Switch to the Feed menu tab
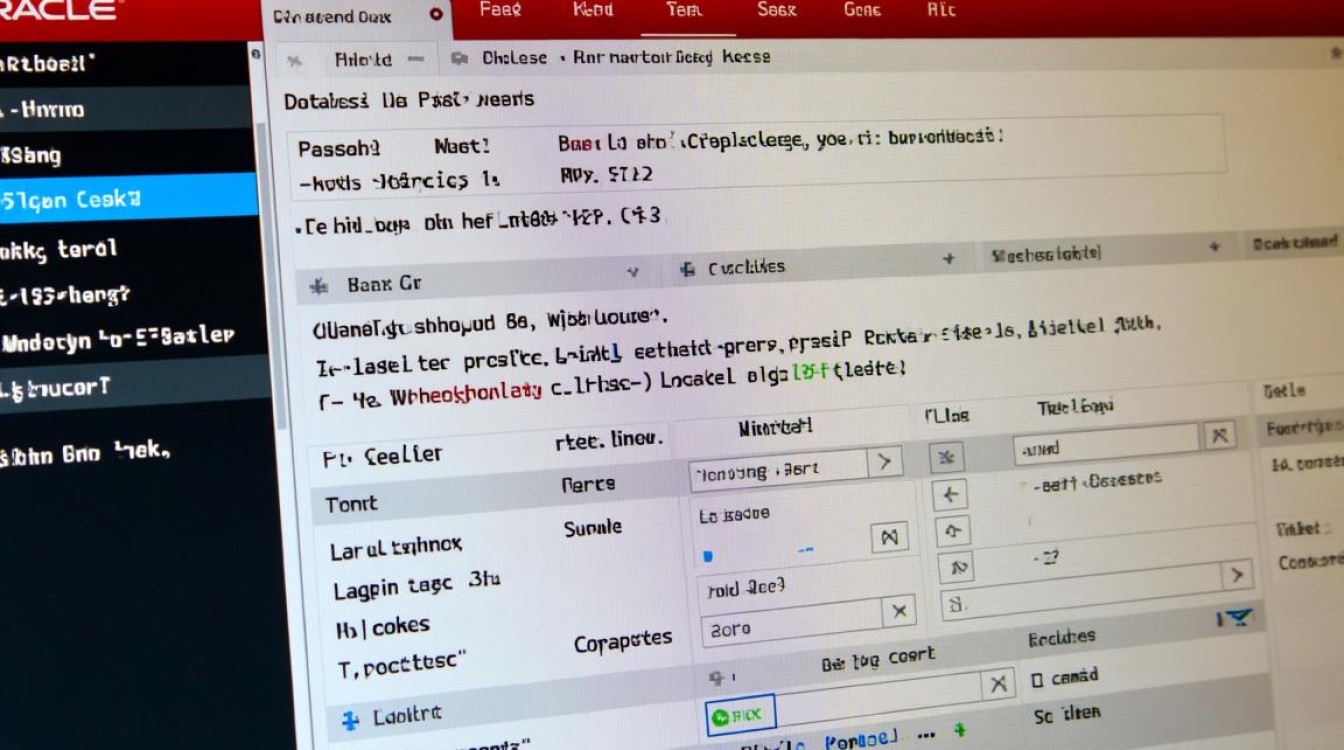 (500, 11)
